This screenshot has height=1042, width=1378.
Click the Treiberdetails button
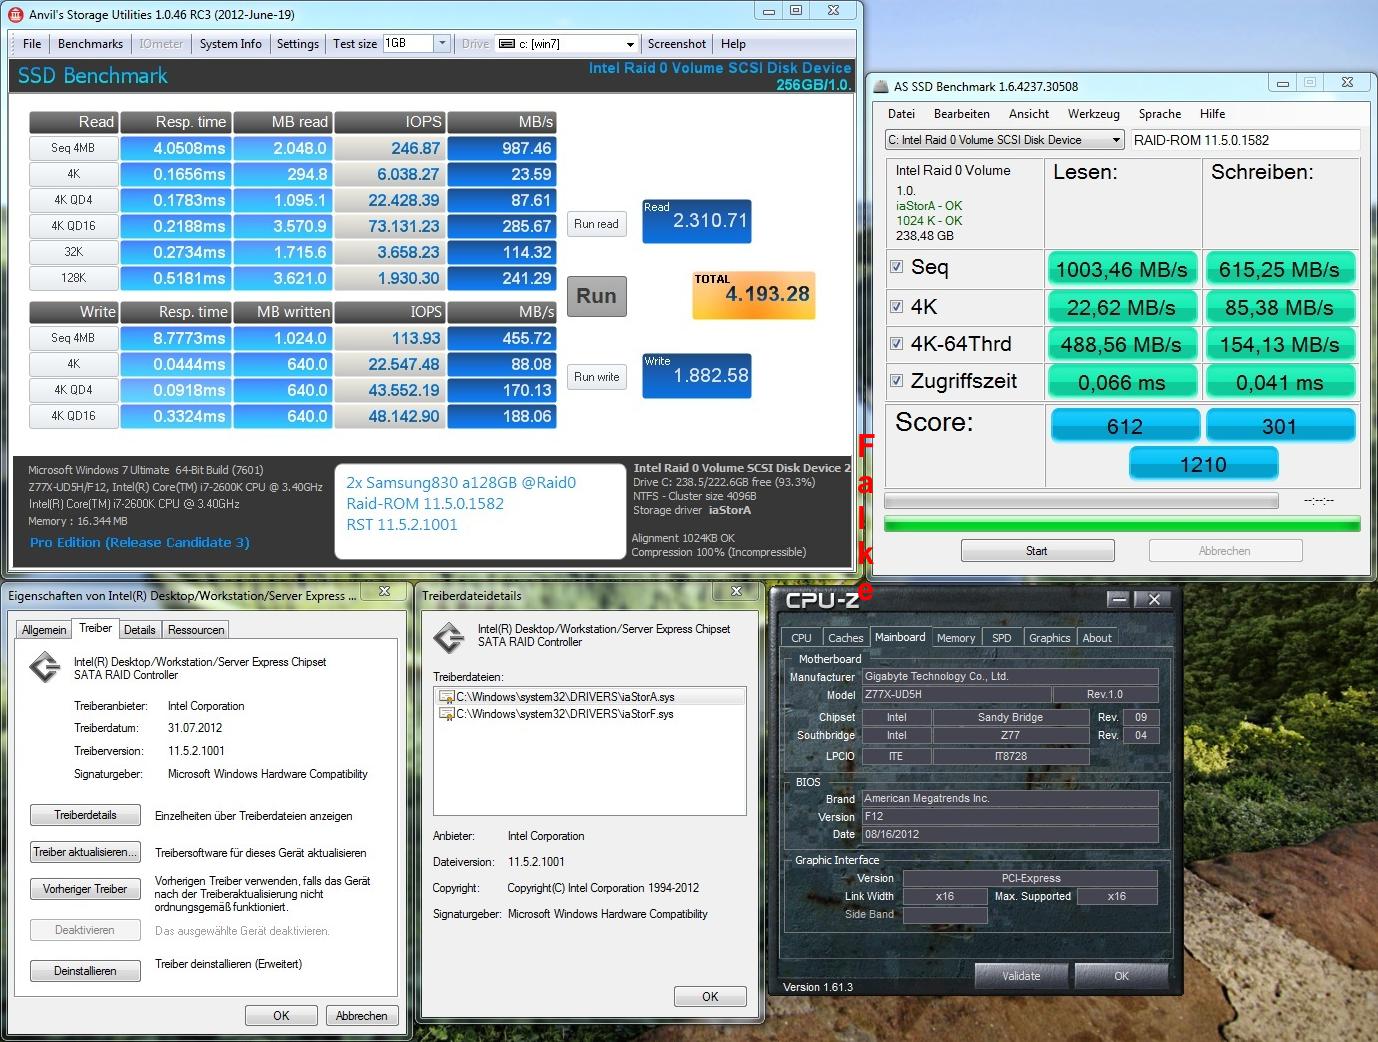tap(85, 815)
